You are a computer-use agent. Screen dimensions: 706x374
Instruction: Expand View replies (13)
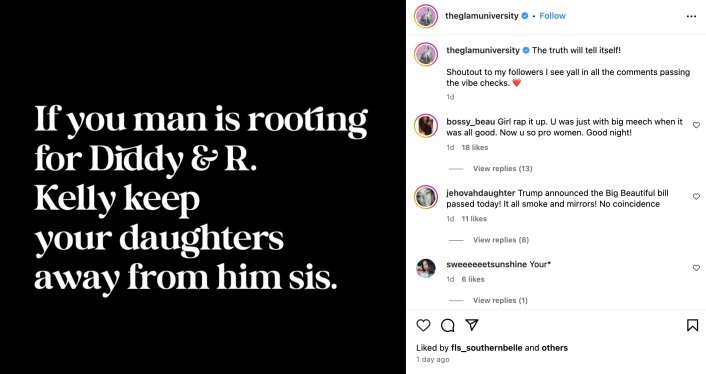pyautogui.click(x=502, y=168)
